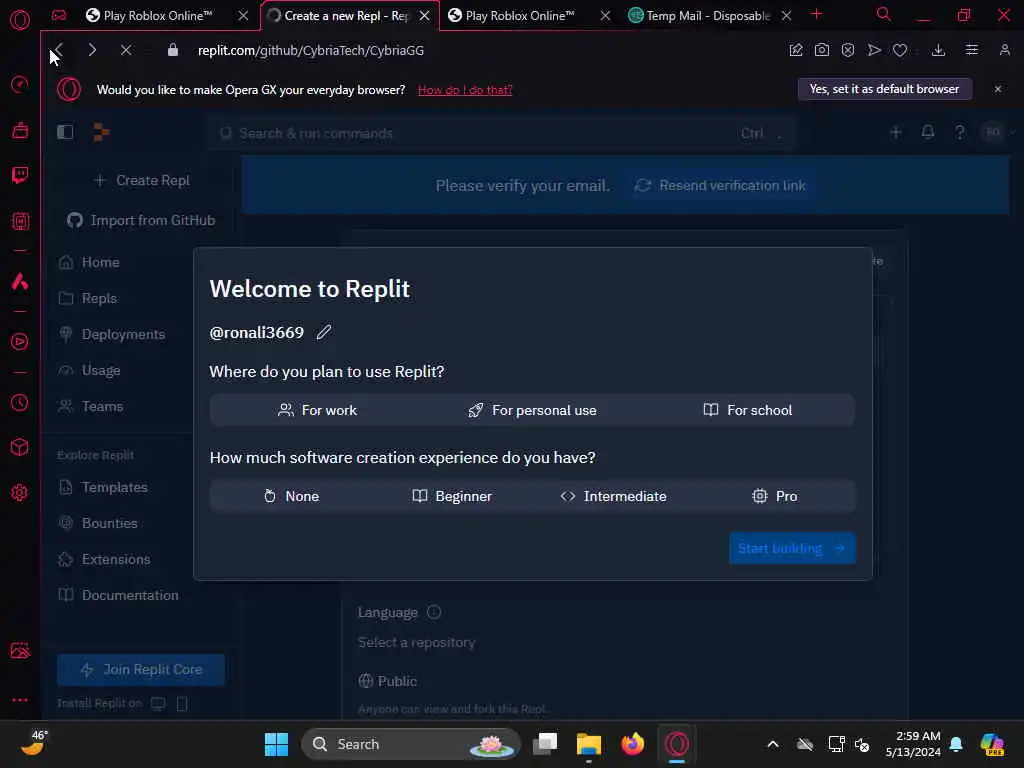Select For work option
Viewport: 1024px width, 768px height.
(x=317, y=410)
